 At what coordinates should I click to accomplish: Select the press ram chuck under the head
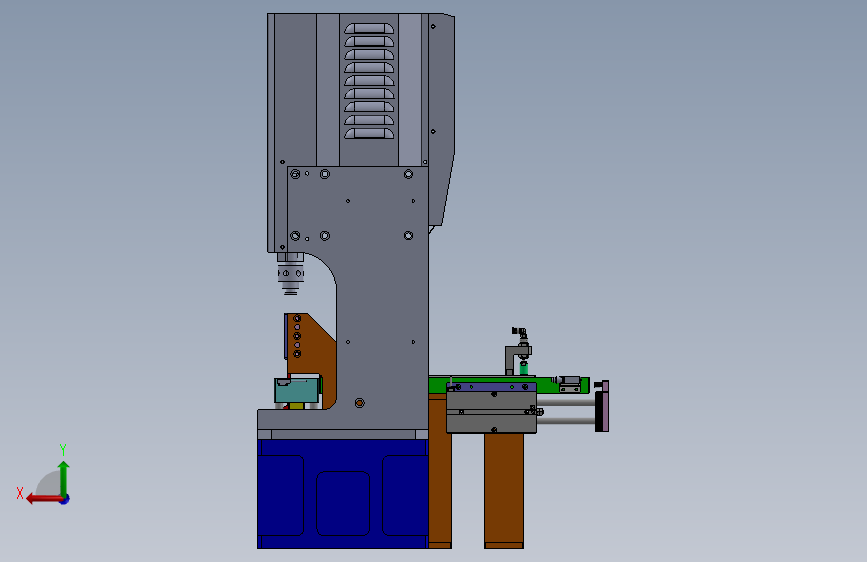click(x=290, y=274)
